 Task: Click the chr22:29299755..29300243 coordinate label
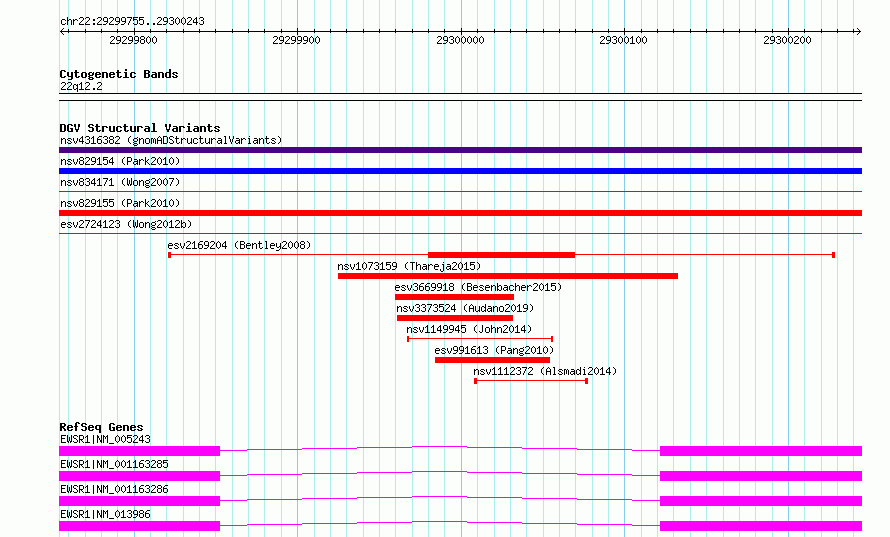click(132, 21)
